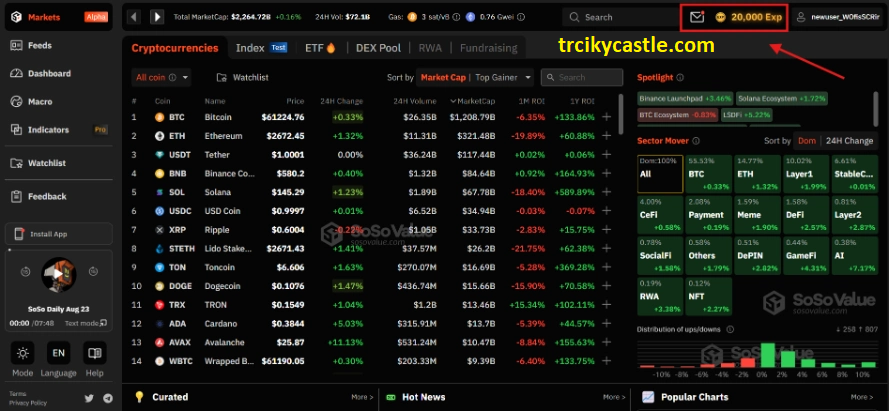Expand the All coin dropdown
The image size is (889, 411).
[x=161, y=78]
